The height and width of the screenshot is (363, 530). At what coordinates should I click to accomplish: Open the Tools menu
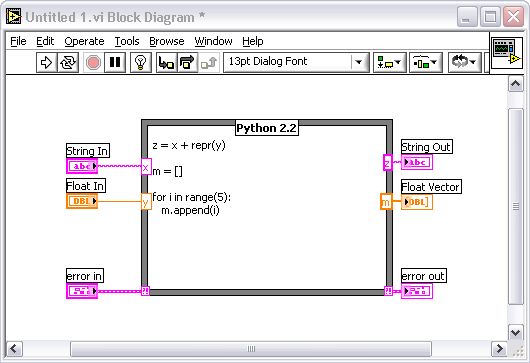(x=127, y=41)
